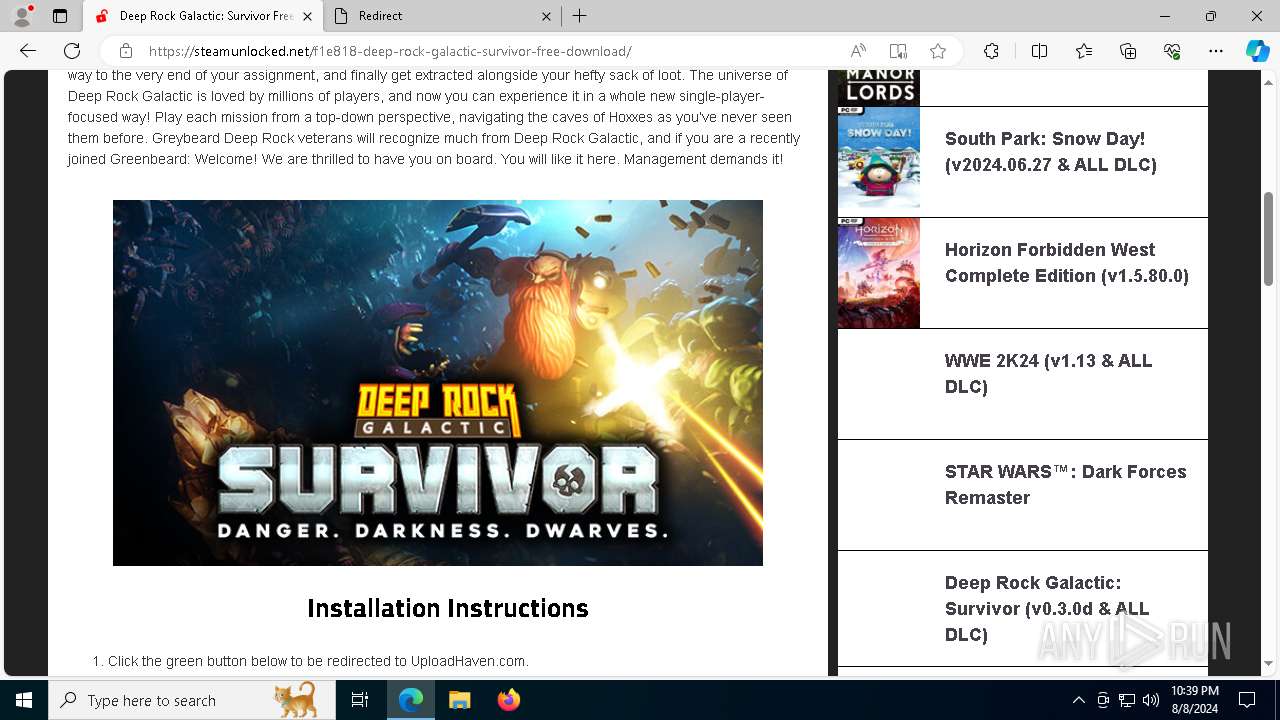Open network status tray icon

(x=1127, y=700)
